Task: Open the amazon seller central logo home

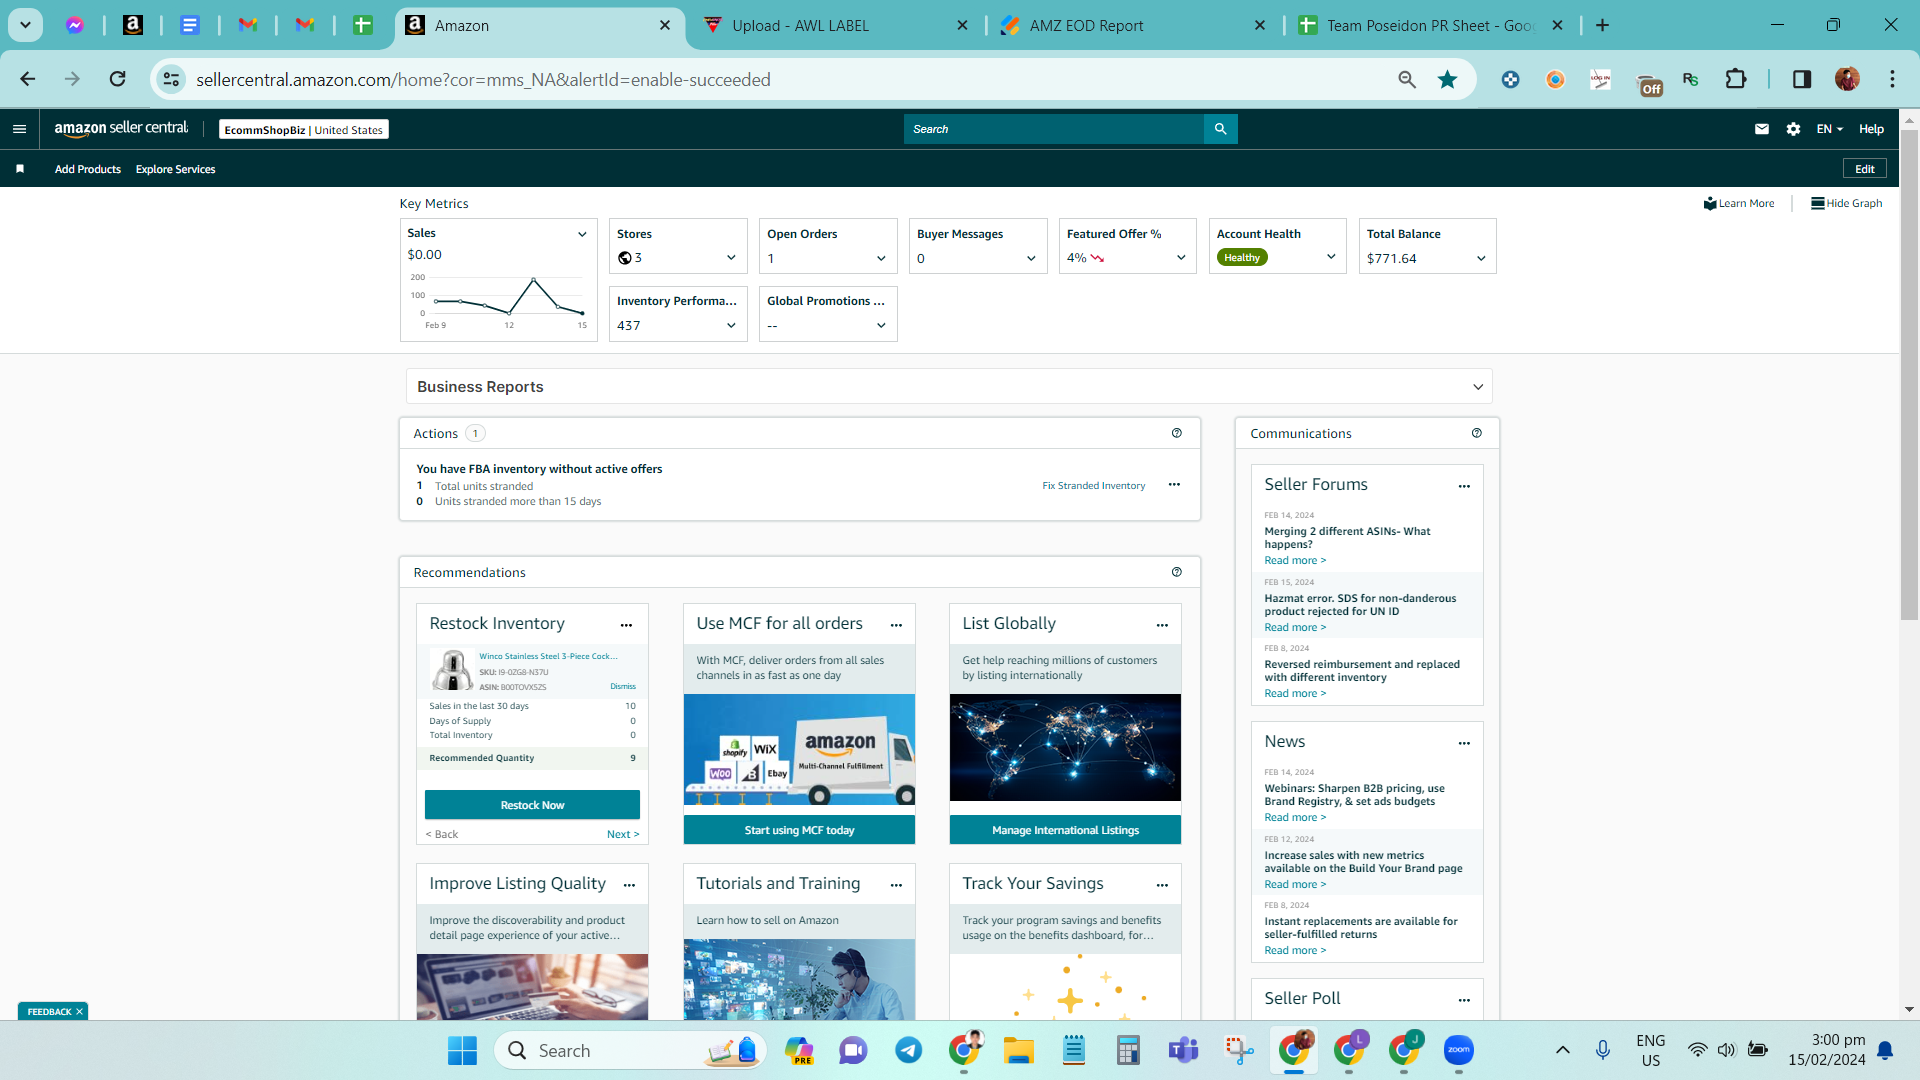Action: pos(121,129)
